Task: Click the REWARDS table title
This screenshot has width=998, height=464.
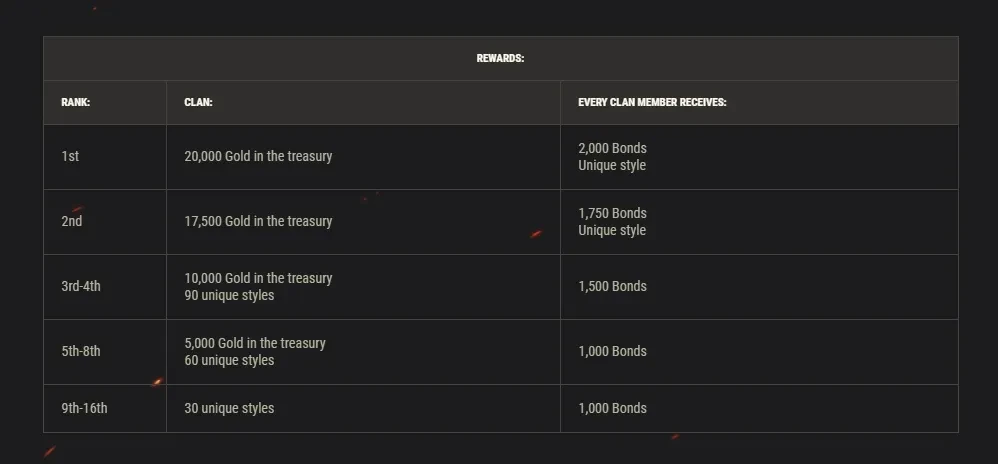Action: [x=500, y=58]
